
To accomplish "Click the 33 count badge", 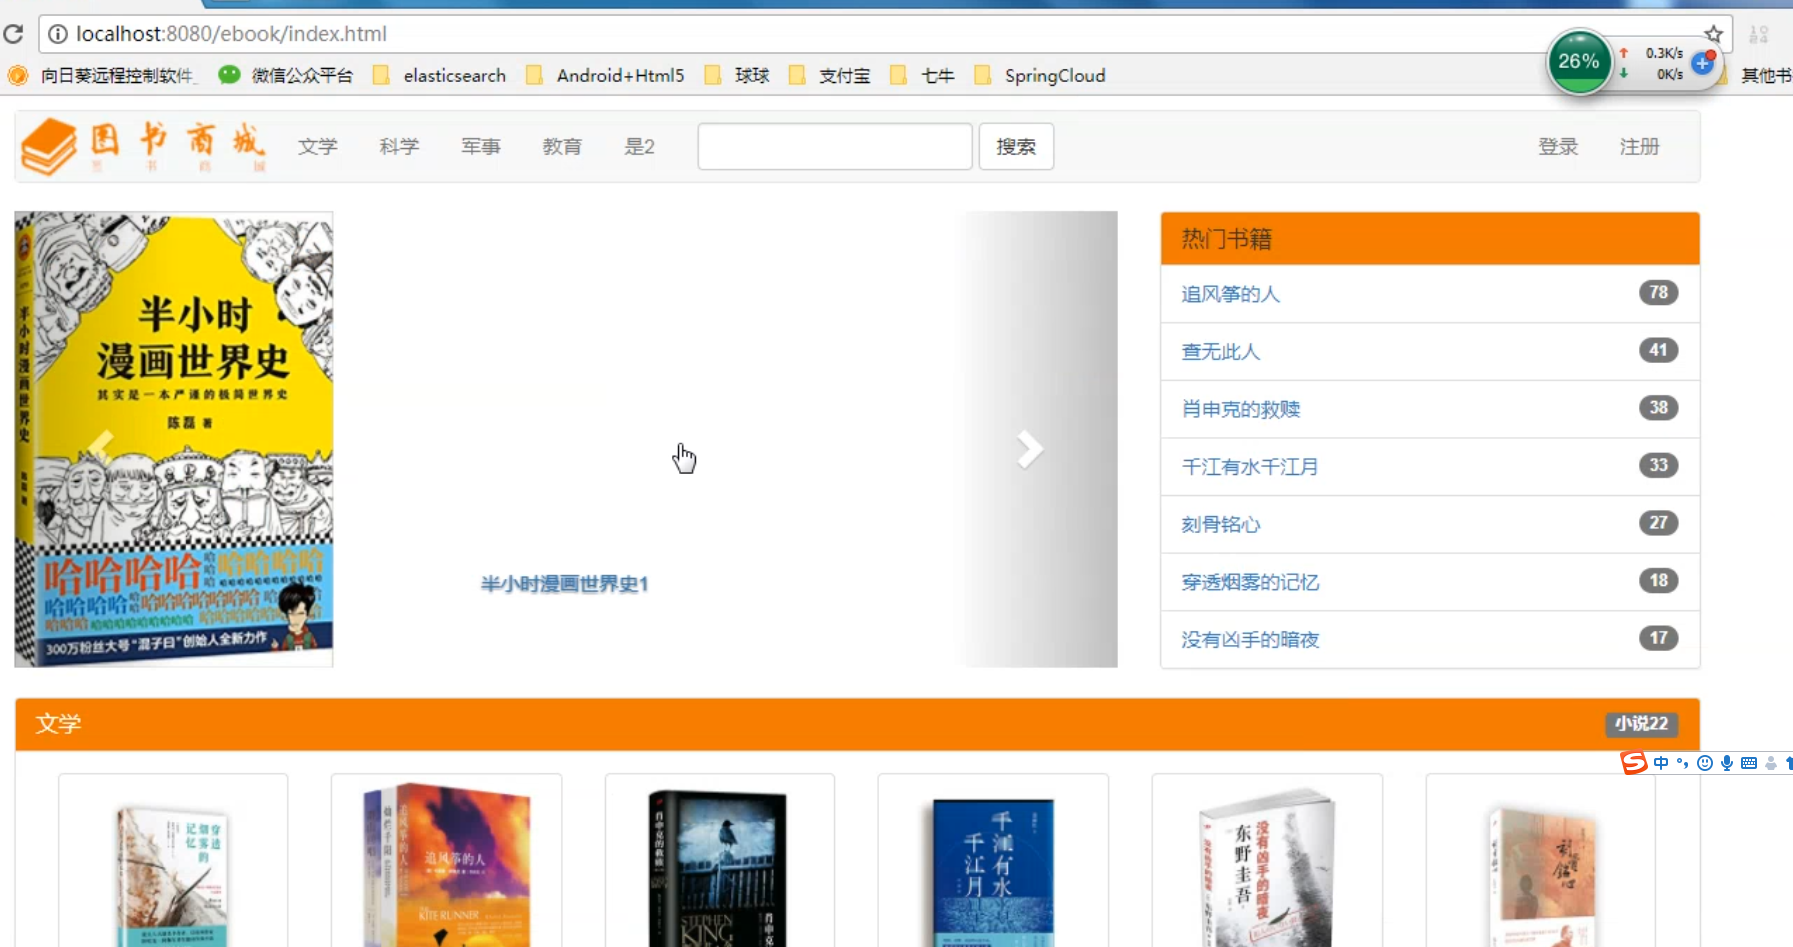I will pyautogui.click(x=1659, y=465).
